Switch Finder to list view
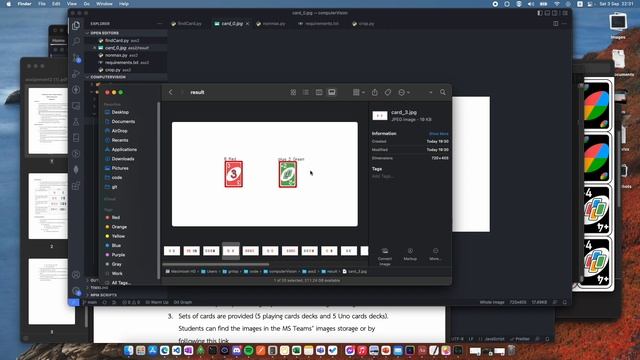The width and height of the screenshot is (640, 360). (306, 92)
